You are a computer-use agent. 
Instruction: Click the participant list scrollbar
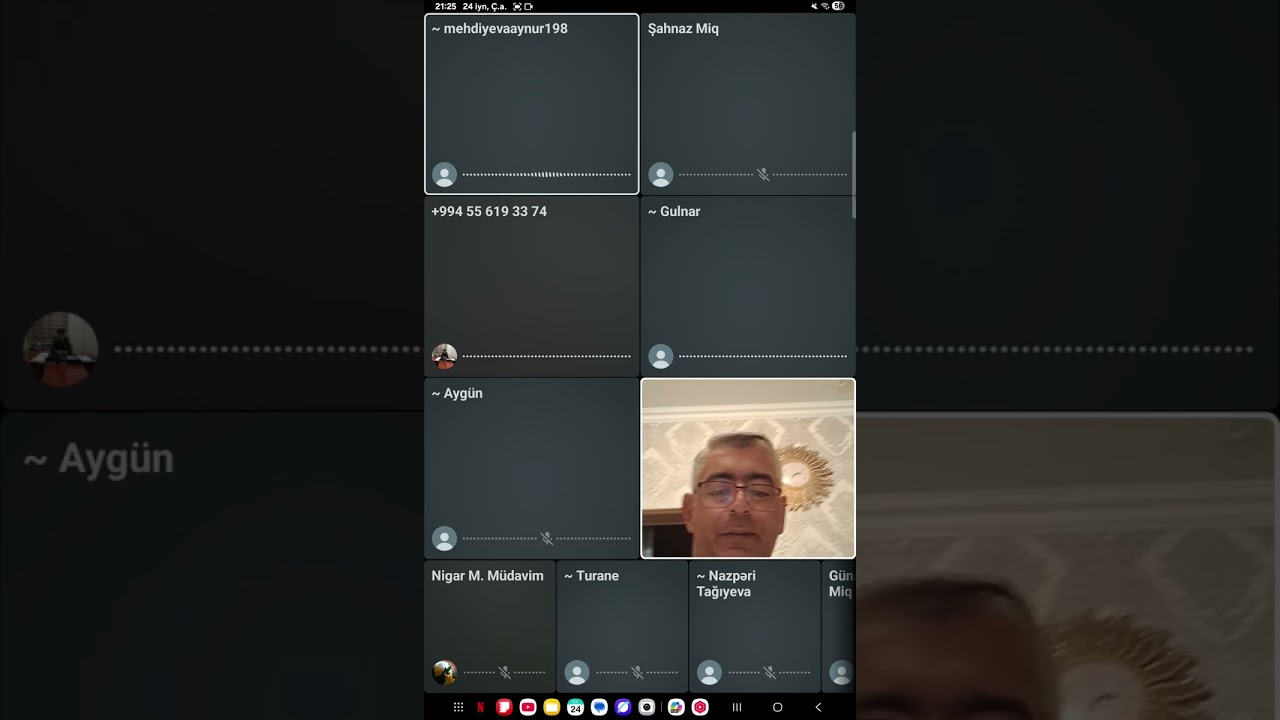tap(853, 175)
